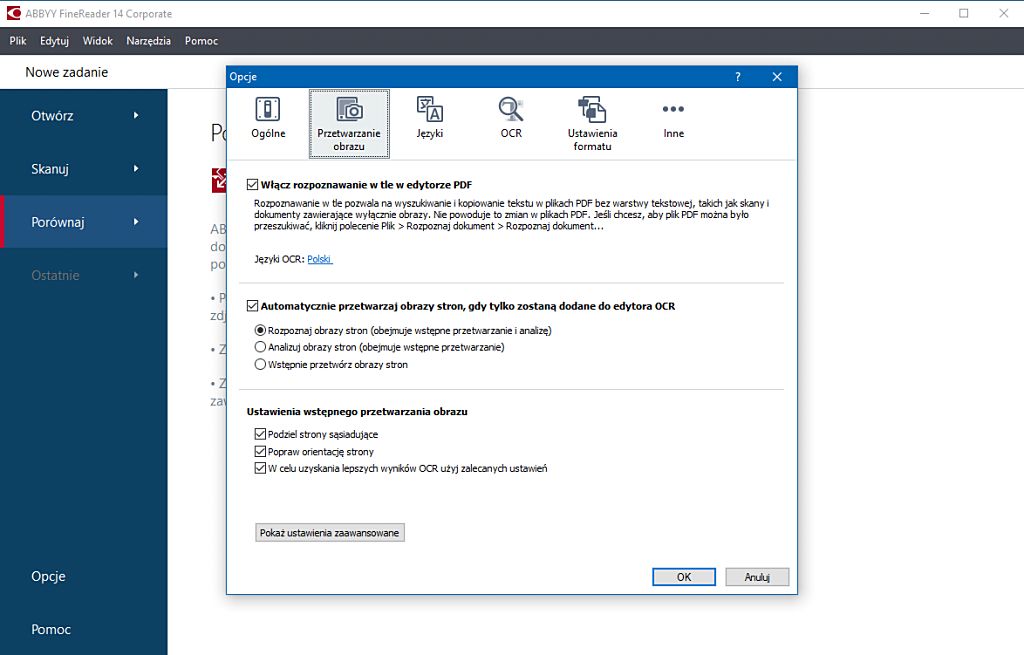The image size is (1024, 655).
Task: Select Analizuj obrazy stron radio option
Action: [260, 347]
